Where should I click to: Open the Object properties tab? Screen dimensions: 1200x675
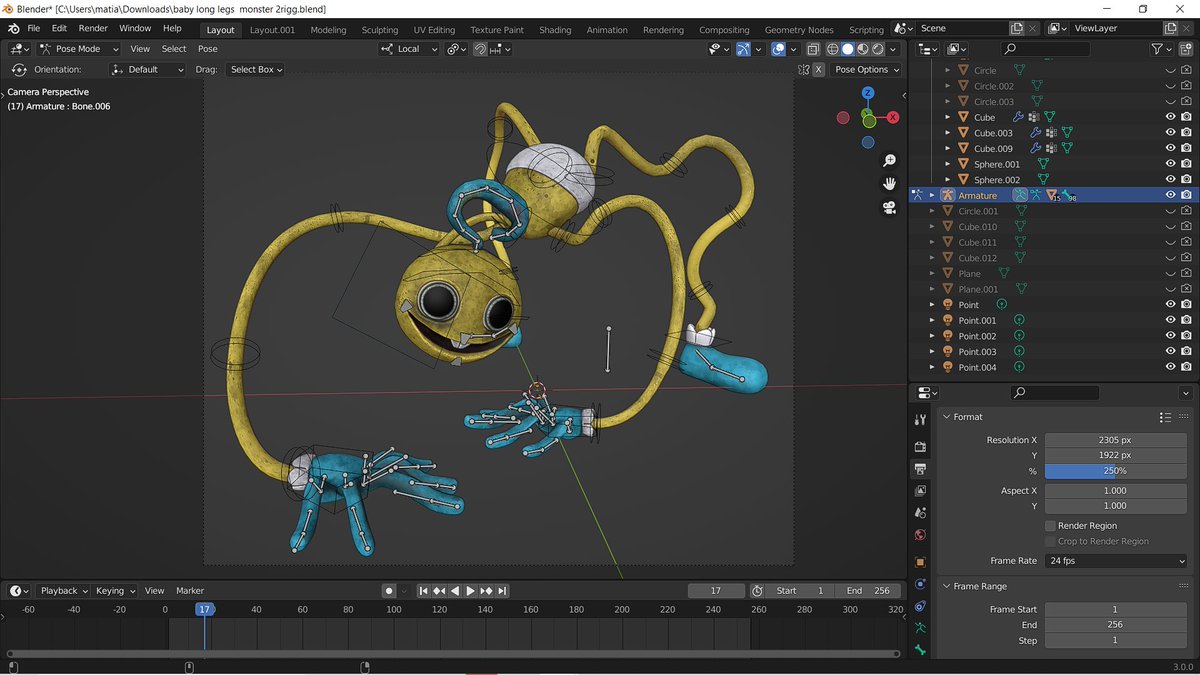pos(920,562)
